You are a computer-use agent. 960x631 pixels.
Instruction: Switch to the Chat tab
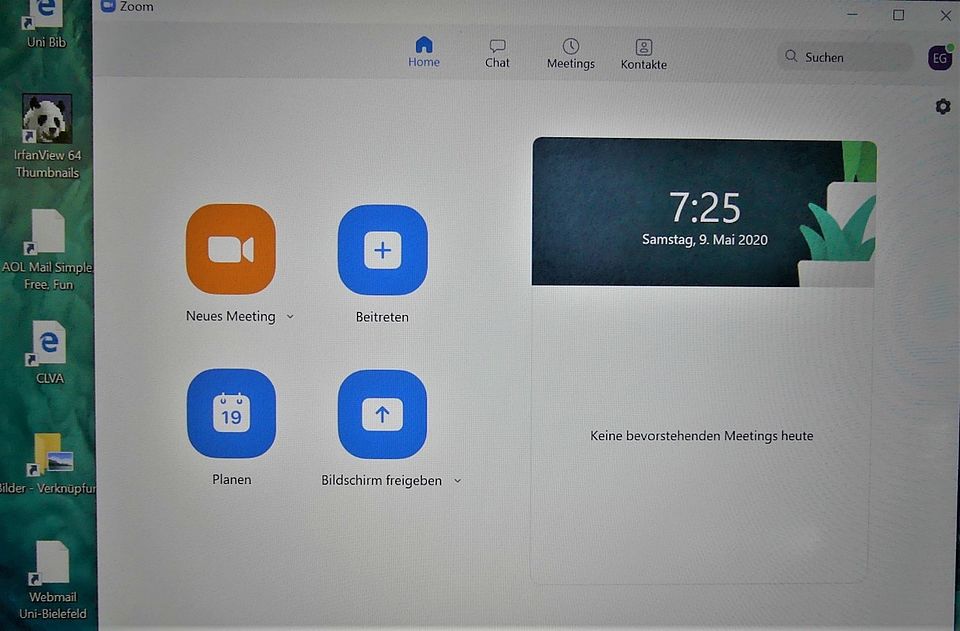pyautogui.click(x=497, y=54)
